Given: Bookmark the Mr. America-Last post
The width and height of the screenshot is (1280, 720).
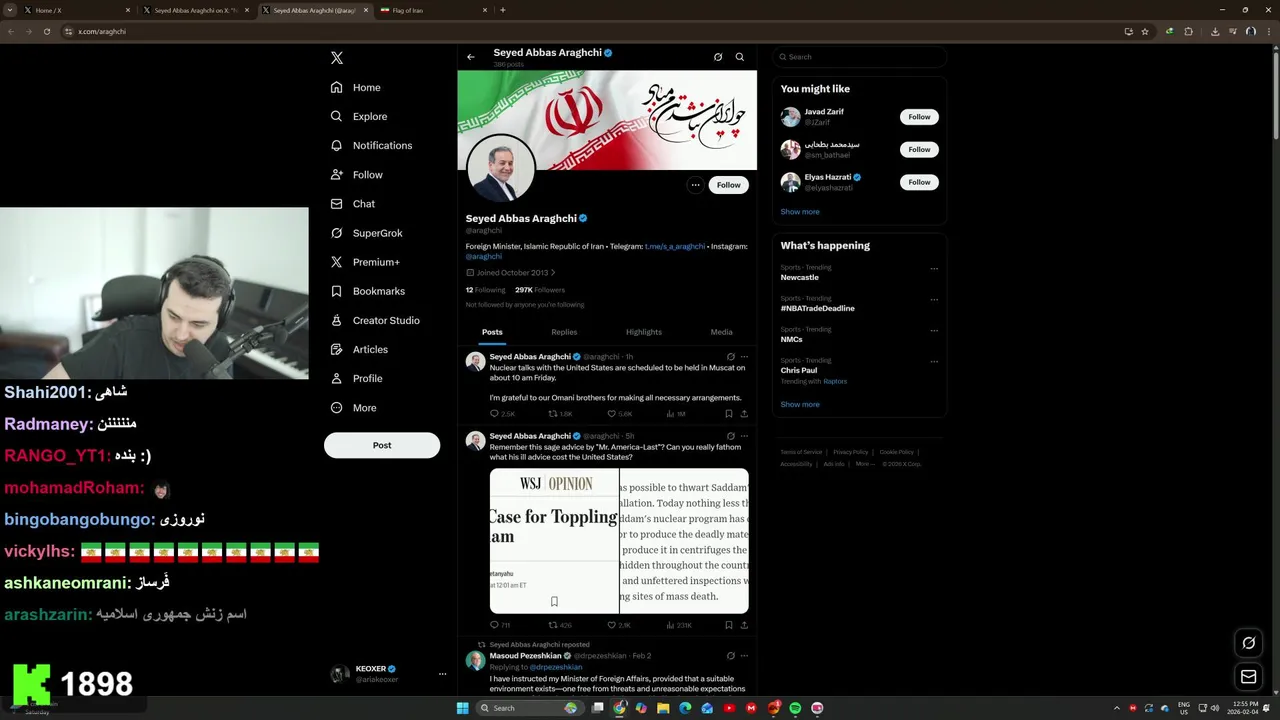Looking at the screenshot, I should click(728, 625).
